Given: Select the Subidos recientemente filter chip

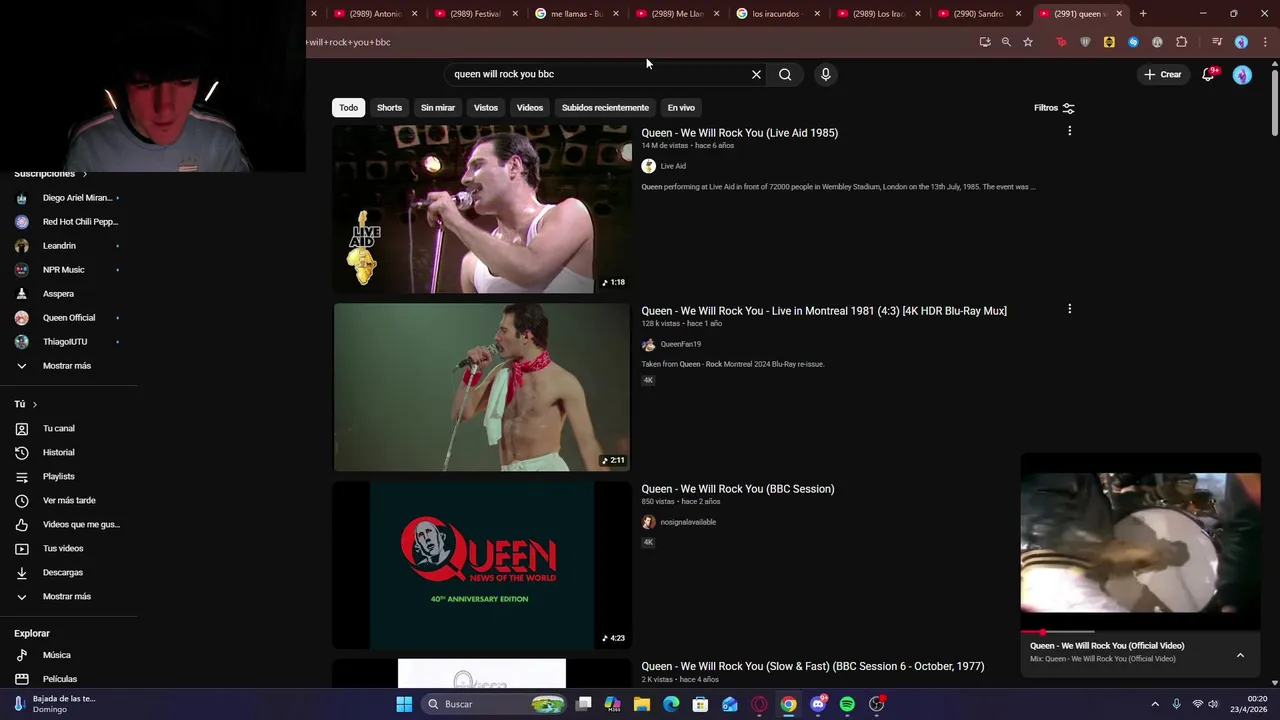Looking at the screenshot, I should pyautogui.click(x=605, y=108).
